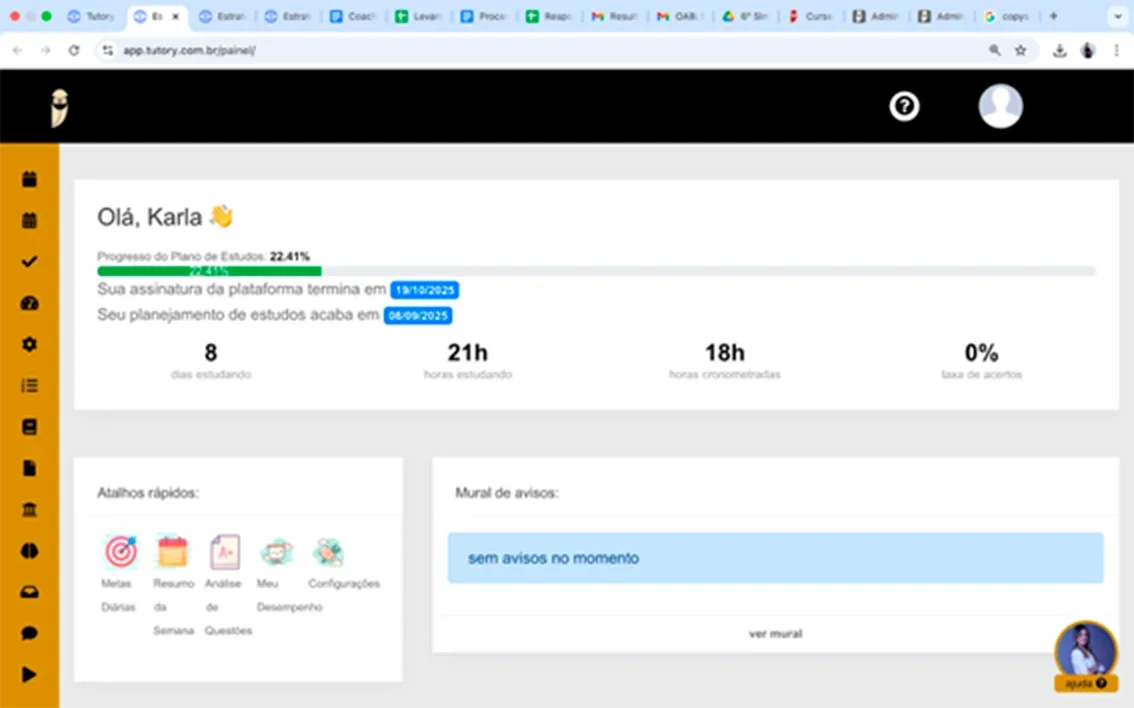Open the Meu Desempenho shortcut
The image size is (1134, 708).
276,551
